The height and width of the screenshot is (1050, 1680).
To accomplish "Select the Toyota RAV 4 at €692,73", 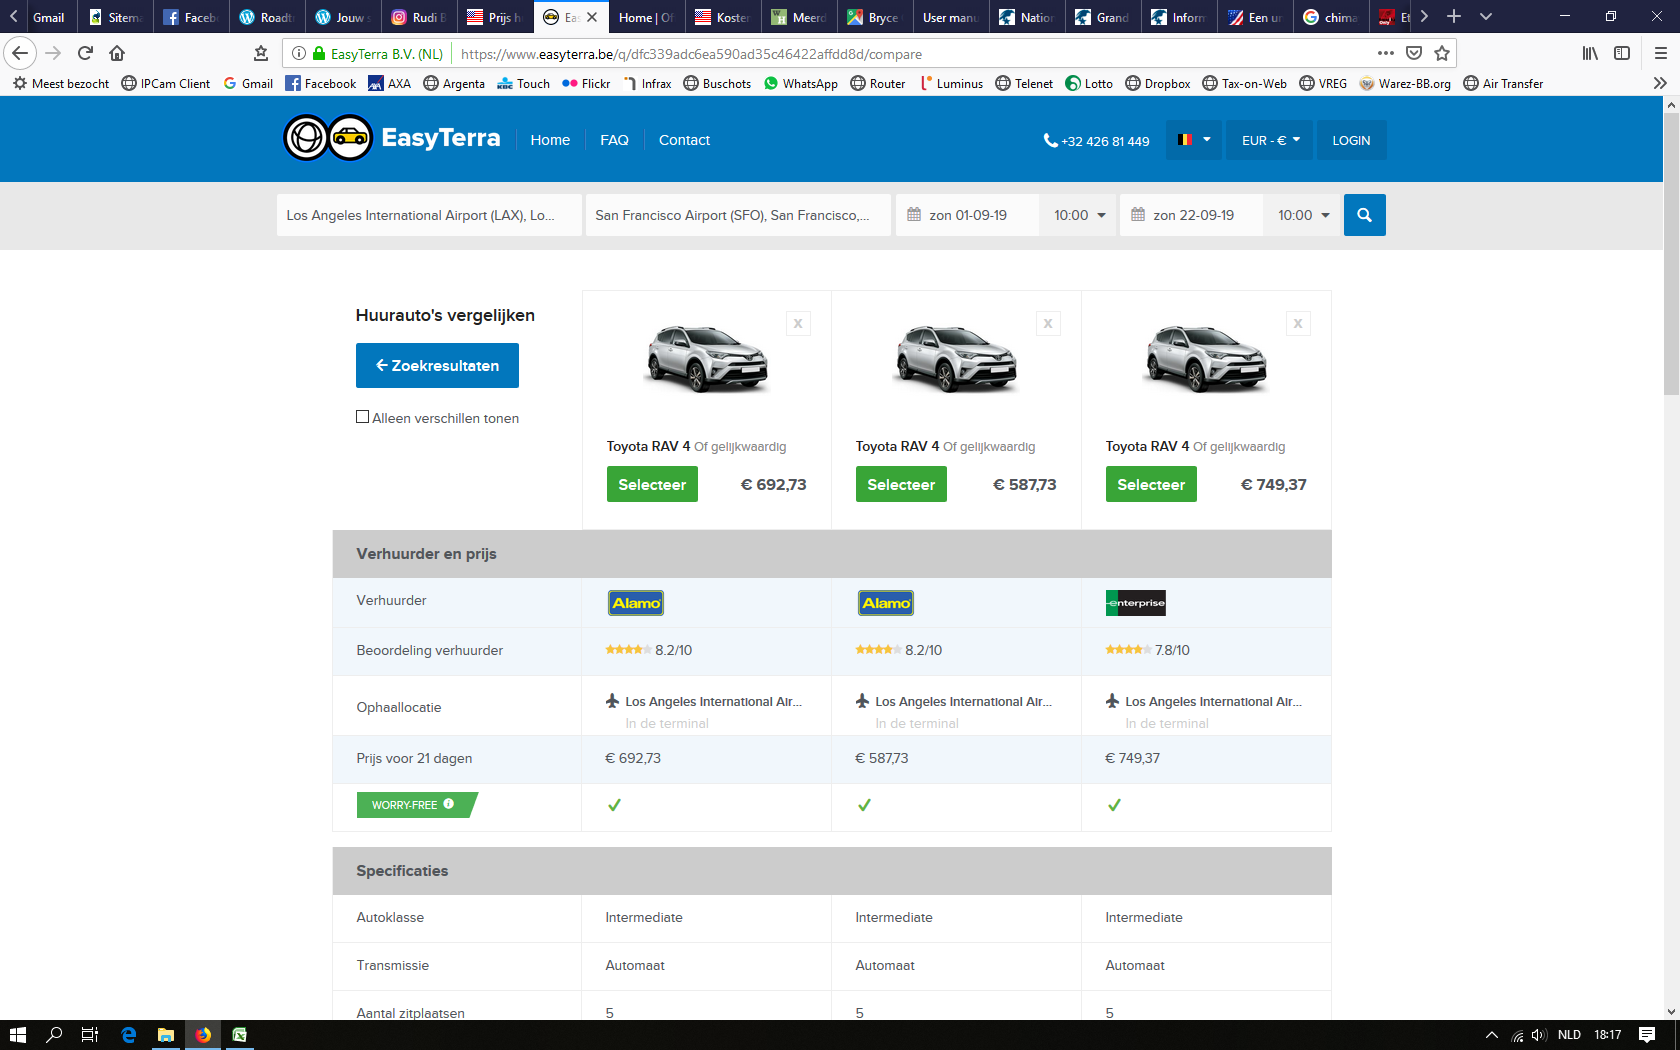I will (x=652, y=484).
